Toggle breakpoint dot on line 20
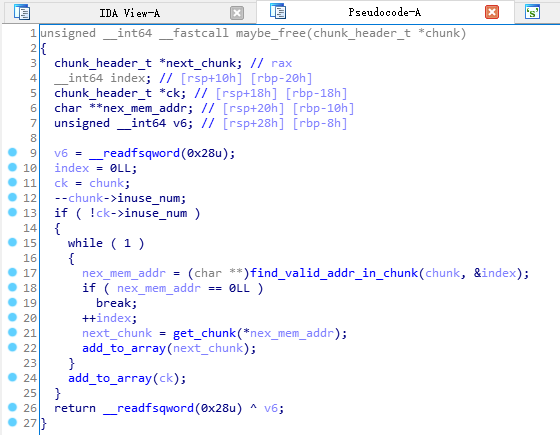 click(x=12, y=318)
